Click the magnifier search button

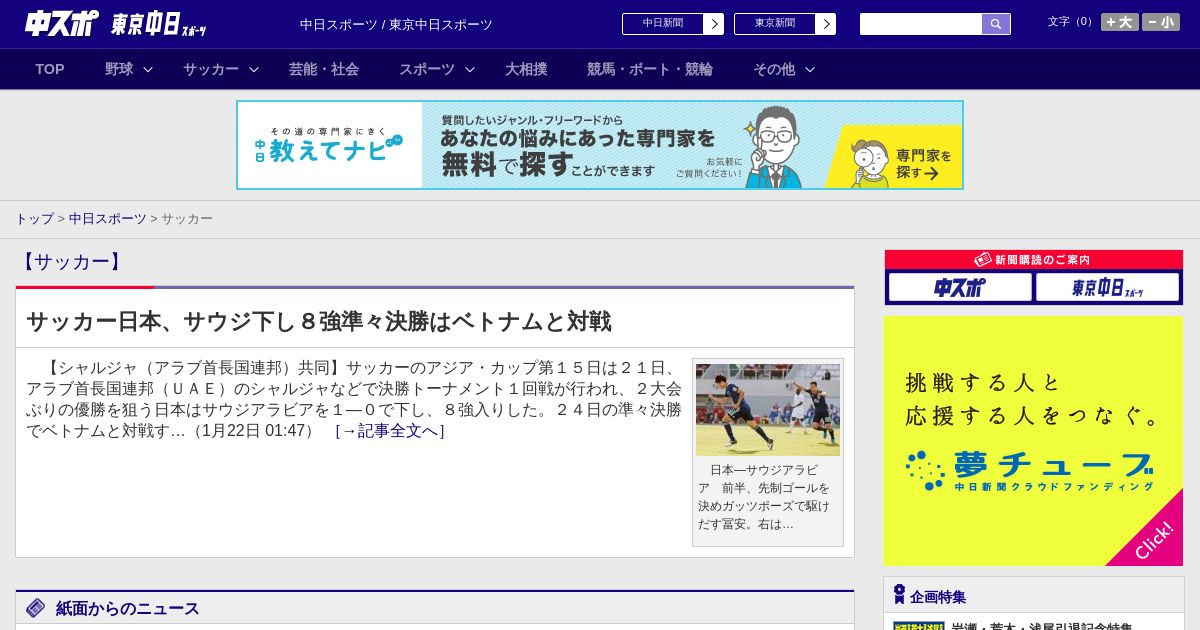pos(996,24)
